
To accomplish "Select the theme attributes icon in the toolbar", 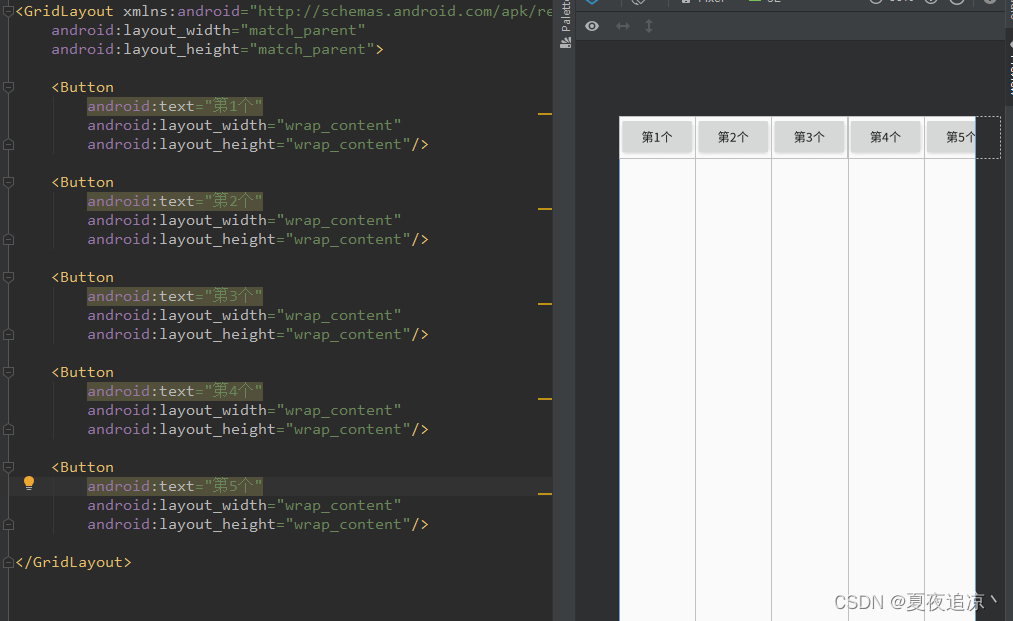I will tap(636, 3).
